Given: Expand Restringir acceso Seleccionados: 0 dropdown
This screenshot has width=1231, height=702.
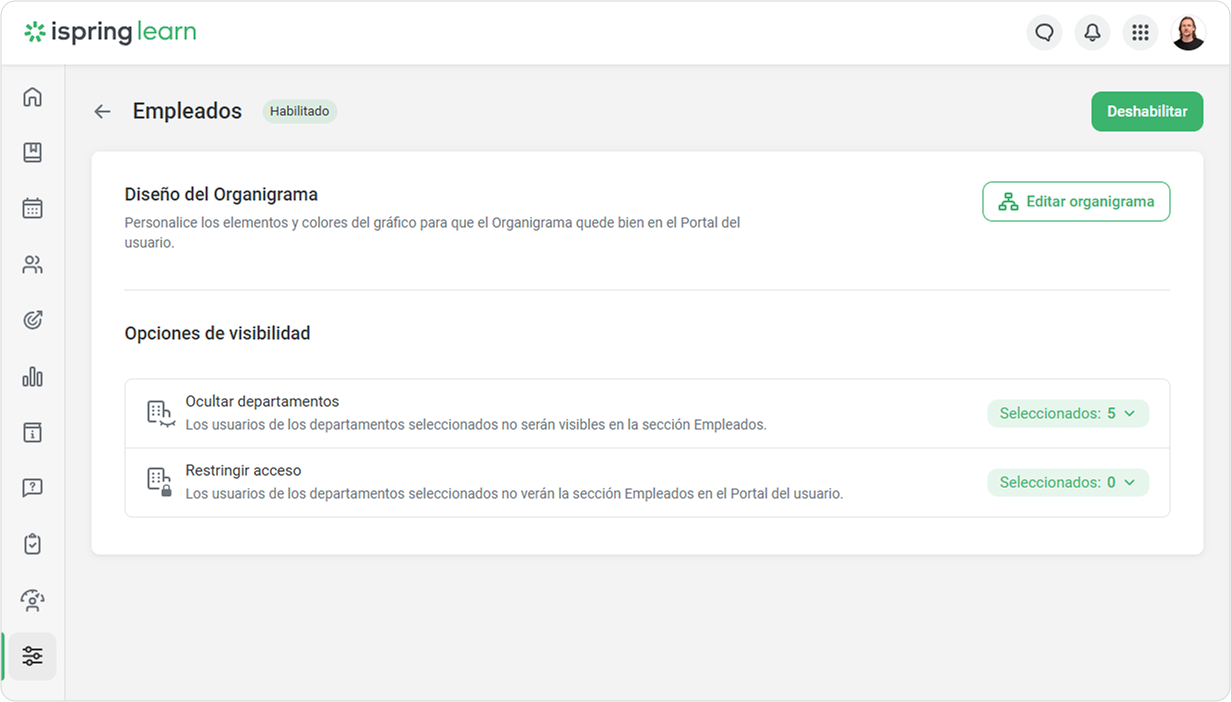Looking at the screenshot, I should pyautogui.click(x=1067, y=483).
